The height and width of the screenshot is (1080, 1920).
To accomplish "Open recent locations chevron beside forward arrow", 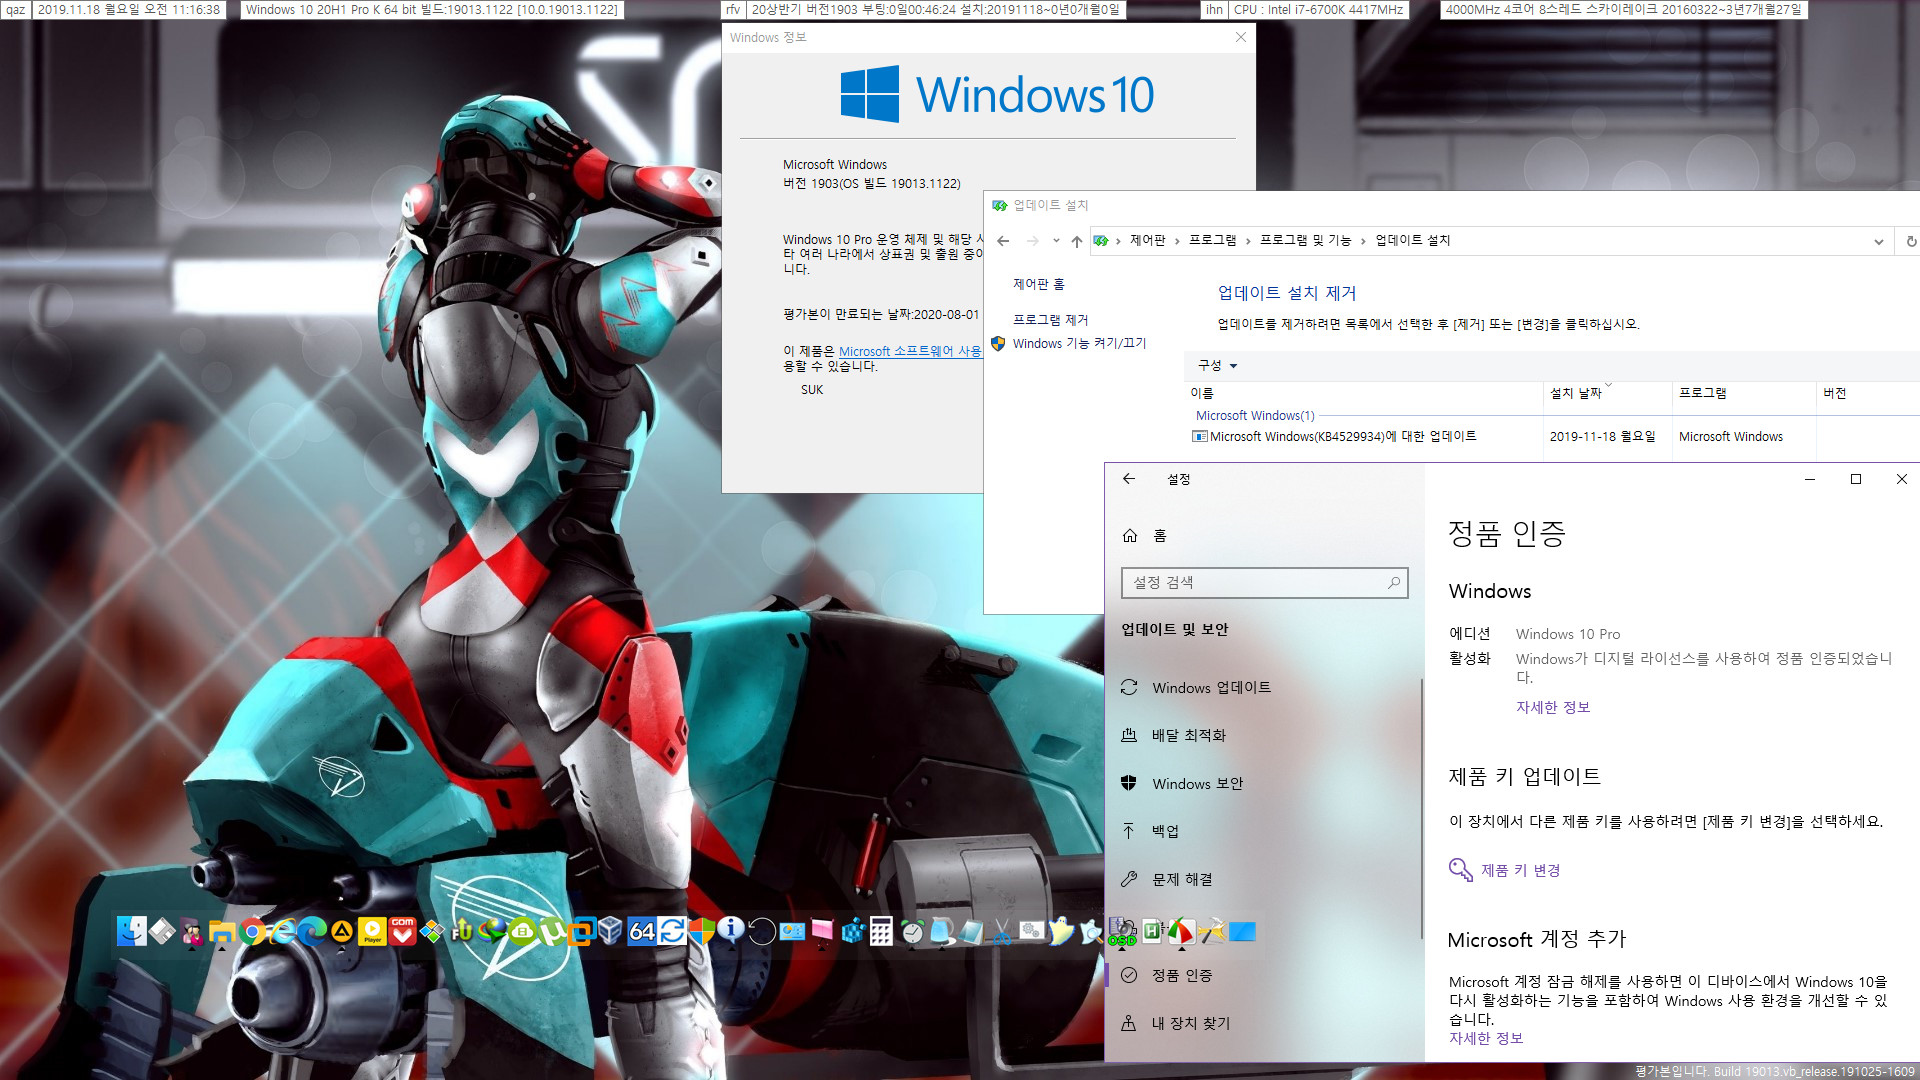I will (1056, 241).
